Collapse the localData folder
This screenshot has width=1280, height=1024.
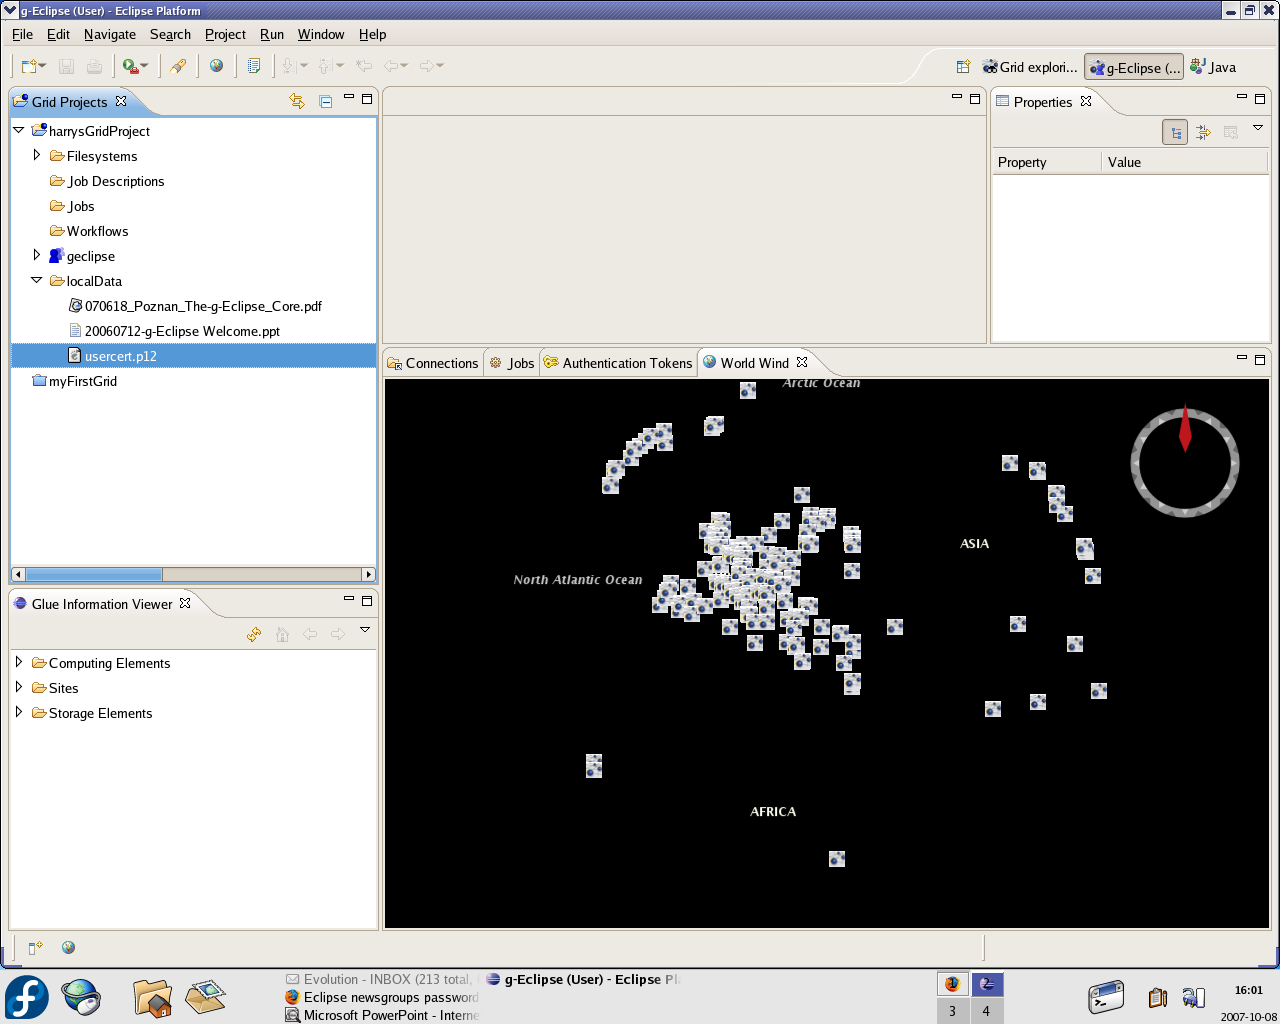tap(37, 280)
